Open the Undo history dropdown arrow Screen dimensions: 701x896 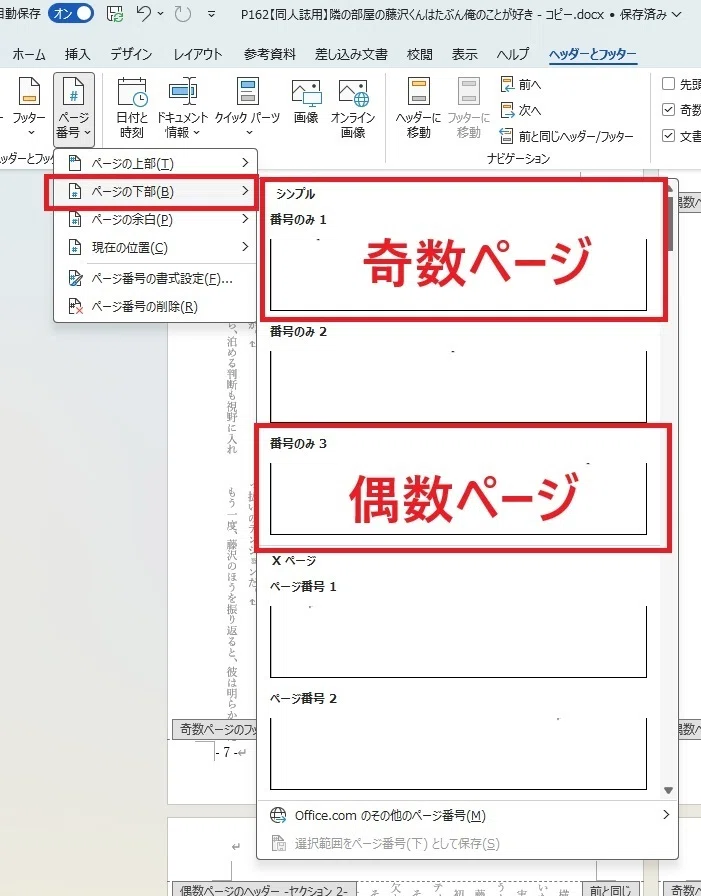click(x=161, y=14)
